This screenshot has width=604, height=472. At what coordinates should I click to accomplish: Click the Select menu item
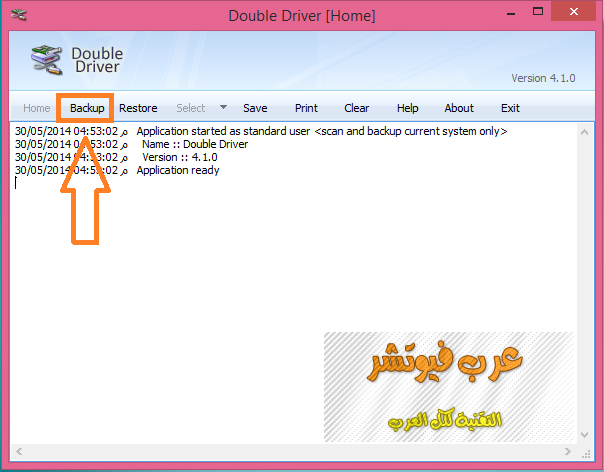tap(191, 108)
